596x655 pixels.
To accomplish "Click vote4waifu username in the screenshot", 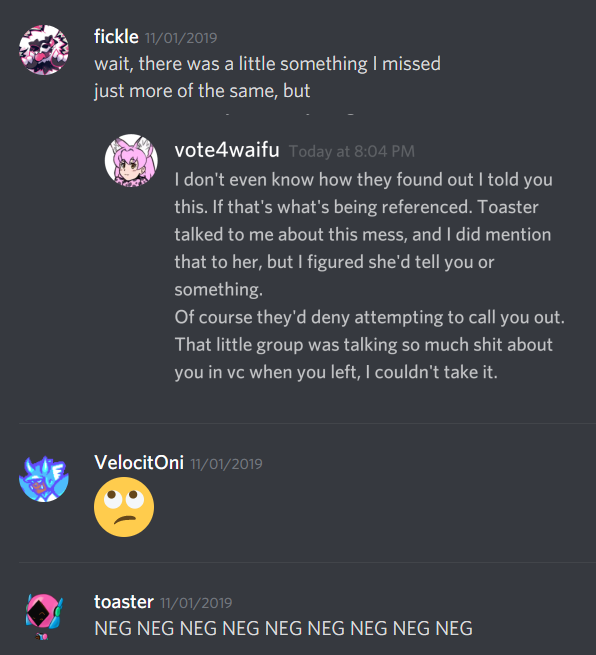I will 227,150.
